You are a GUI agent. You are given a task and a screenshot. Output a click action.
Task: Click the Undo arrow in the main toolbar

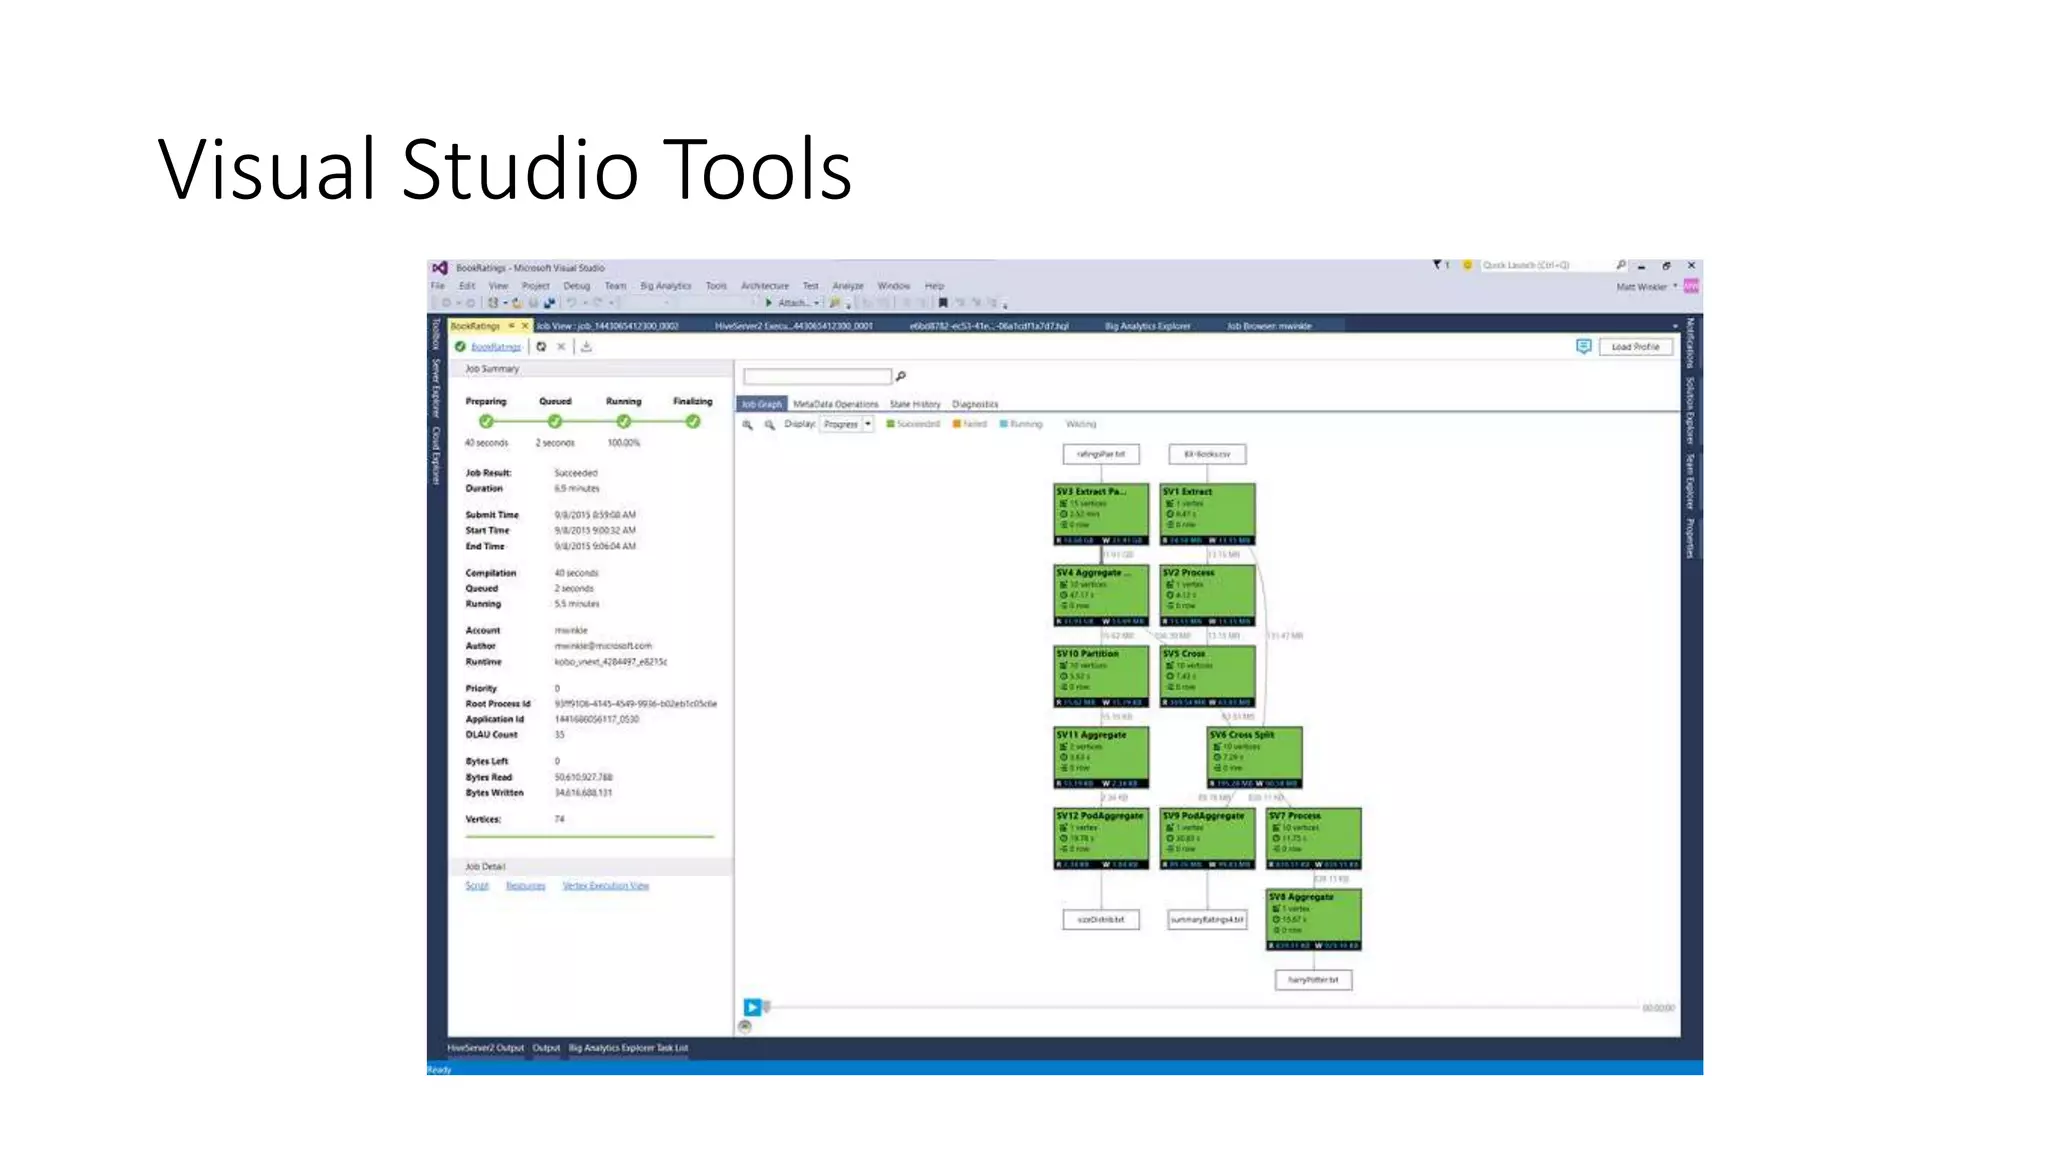click(571, 302)
